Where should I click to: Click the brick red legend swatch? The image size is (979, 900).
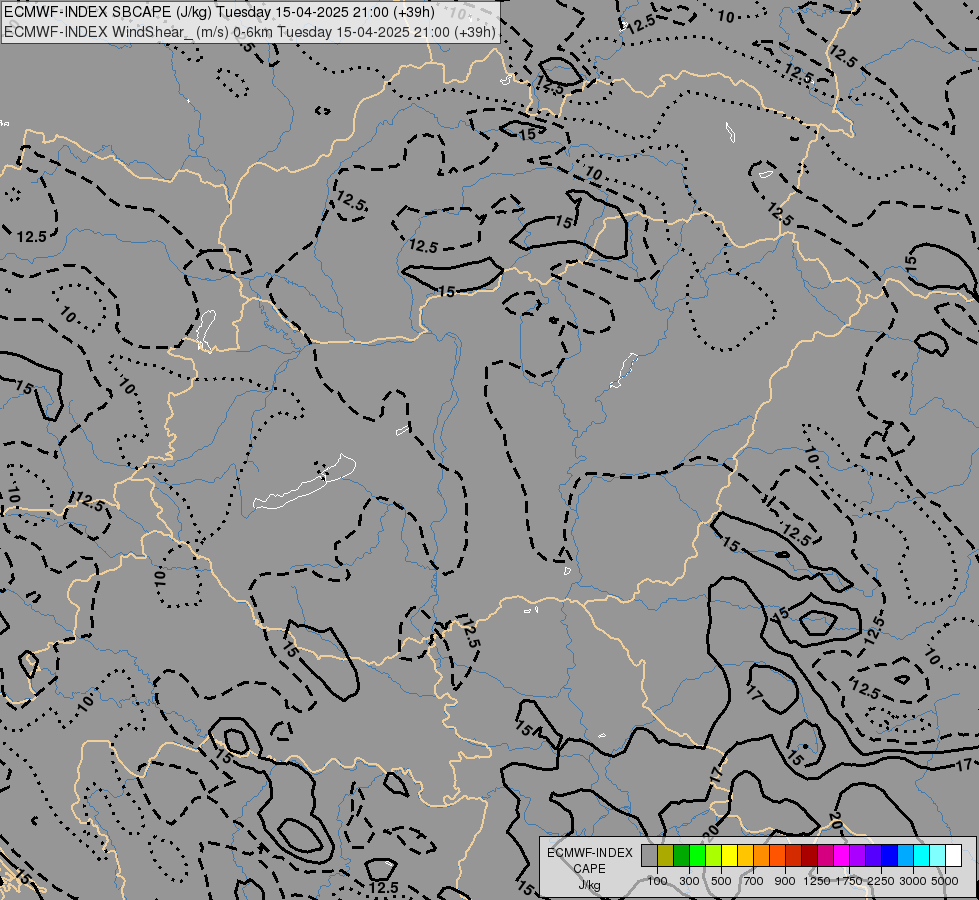[794, 856]
